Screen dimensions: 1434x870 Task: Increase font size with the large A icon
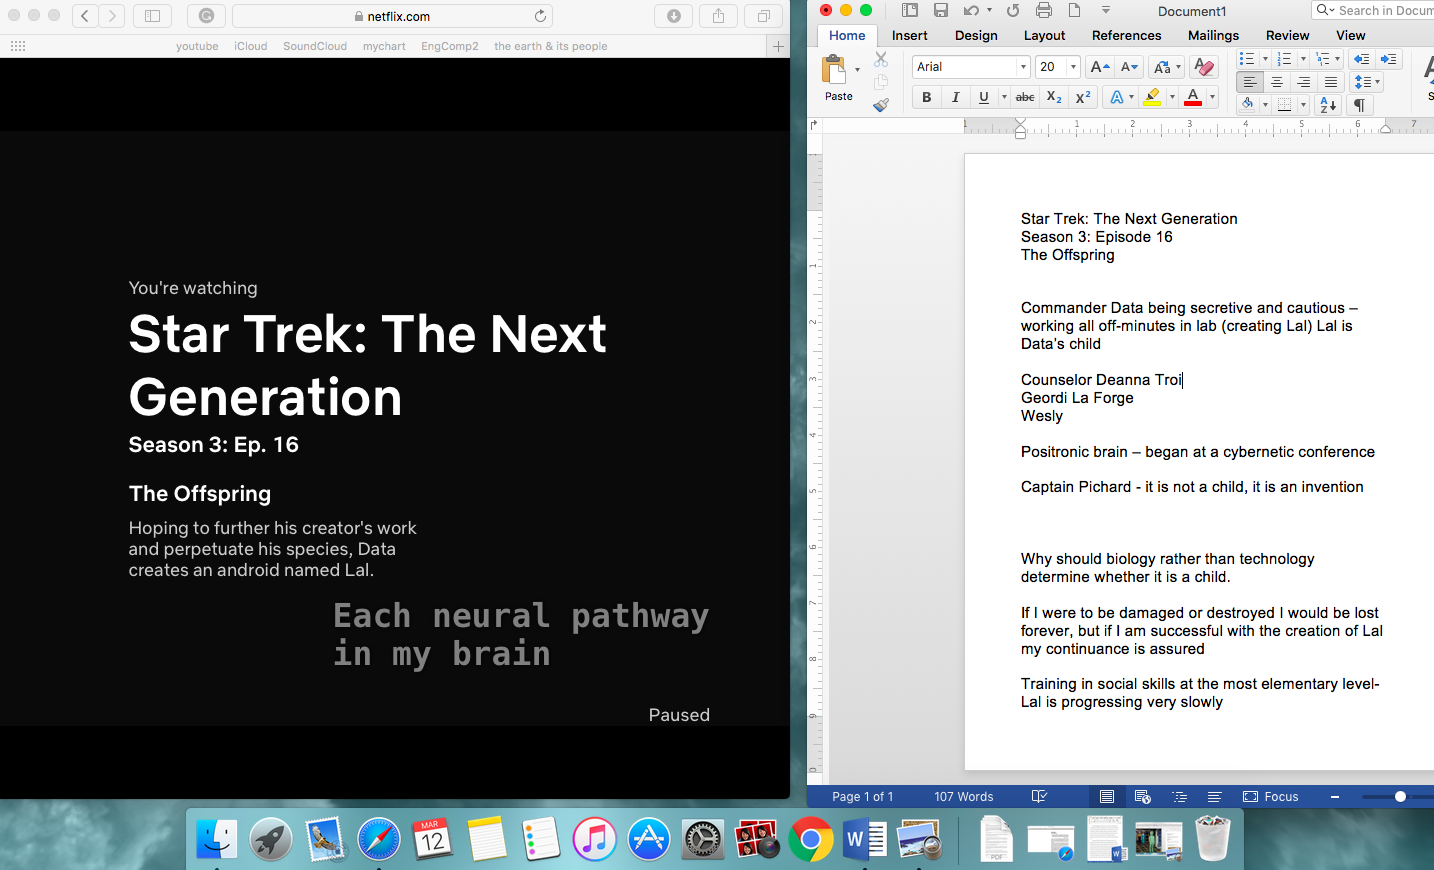pos(1099,67)
